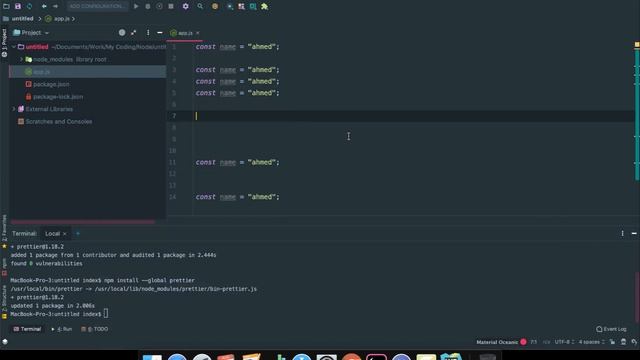Expand the node_modules folder
The width and height of the screenshot is (640, 360).
pyautogui.click(x=21, y=60)
